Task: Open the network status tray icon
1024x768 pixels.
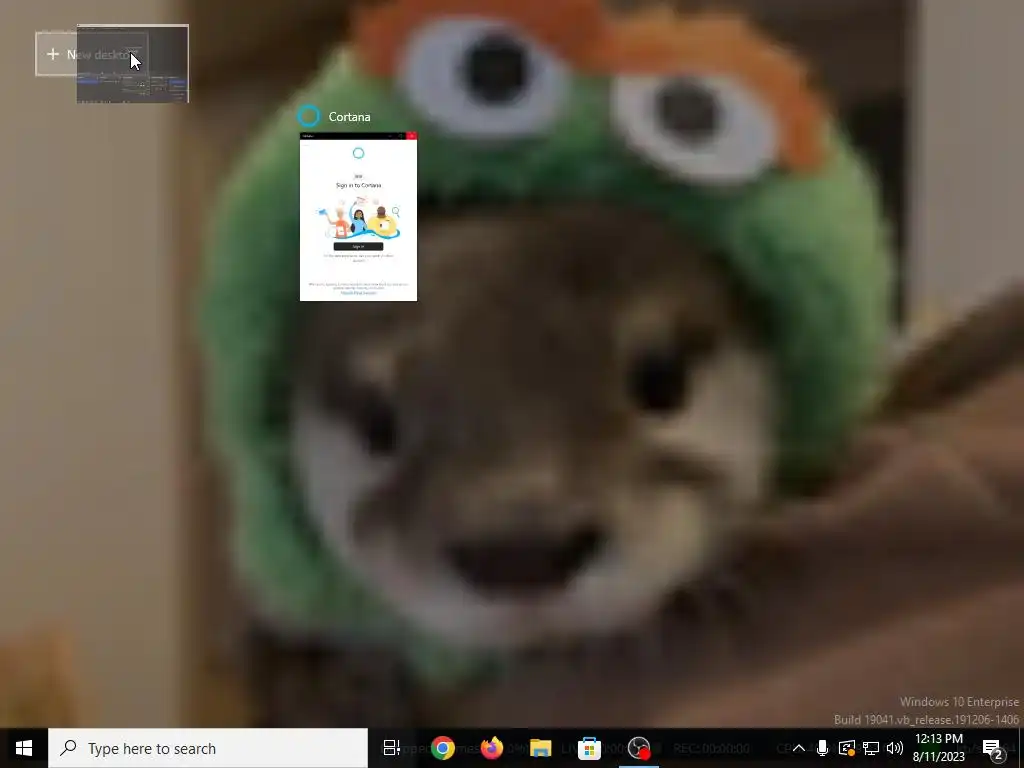Action: coord(871,748)
